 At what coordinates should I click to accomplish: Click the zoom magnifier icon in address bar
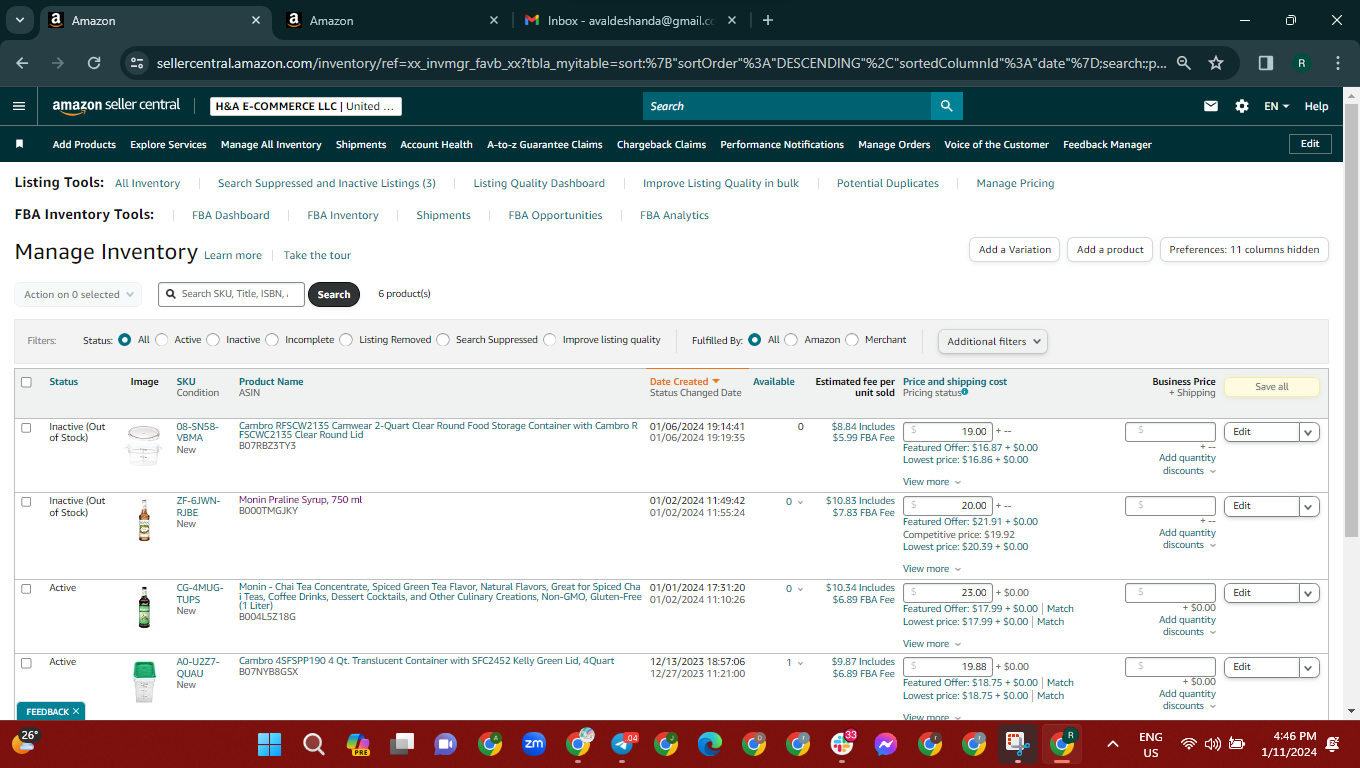coord(1184,63)
